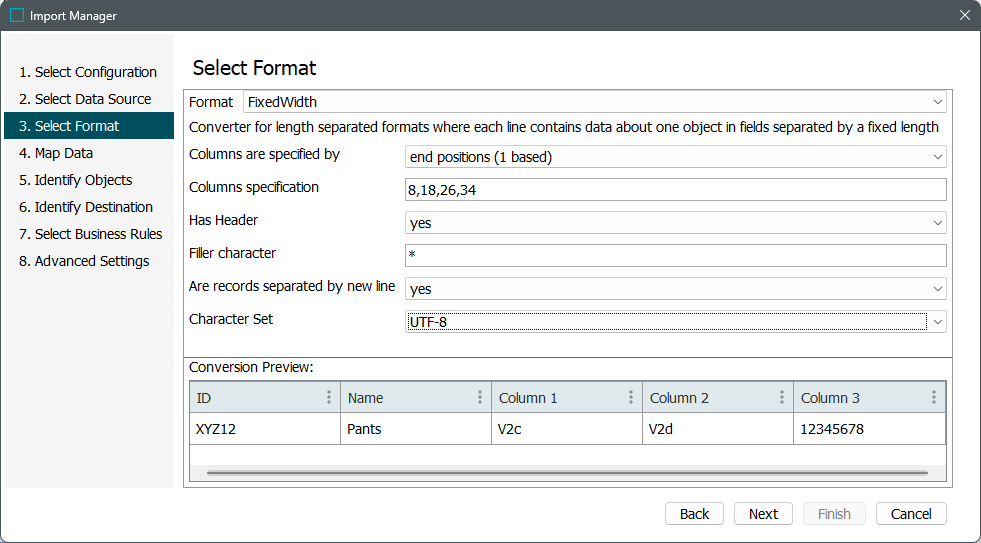Viewport: 981px width, 543px height.
Task: Expand the Has Header dropdown
Action: click(x=937, y=223)
